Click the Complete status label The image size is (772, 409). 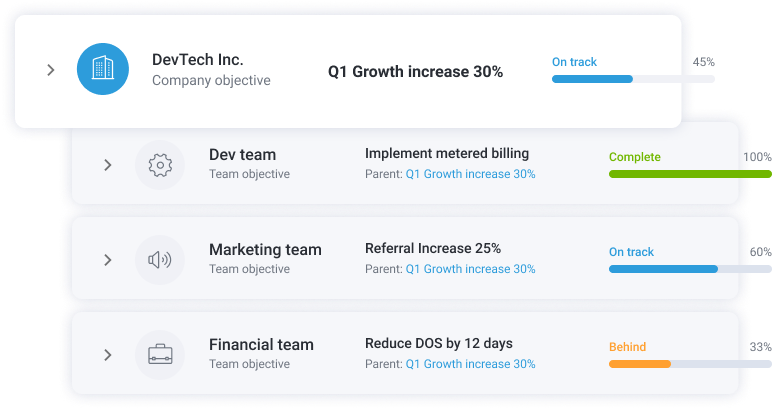click(635, 157)
